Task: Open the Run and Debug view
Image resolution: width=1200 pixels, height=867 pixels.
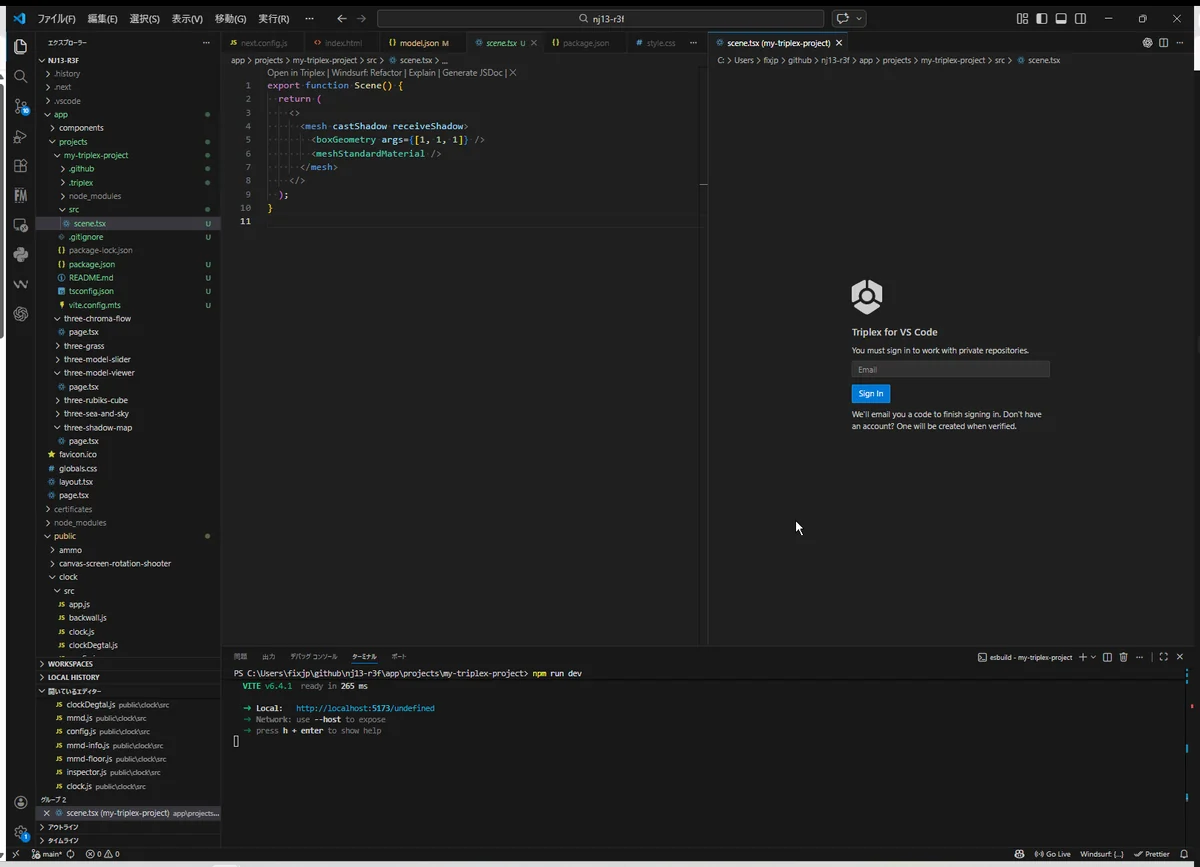Action: [x=20, y=136]
